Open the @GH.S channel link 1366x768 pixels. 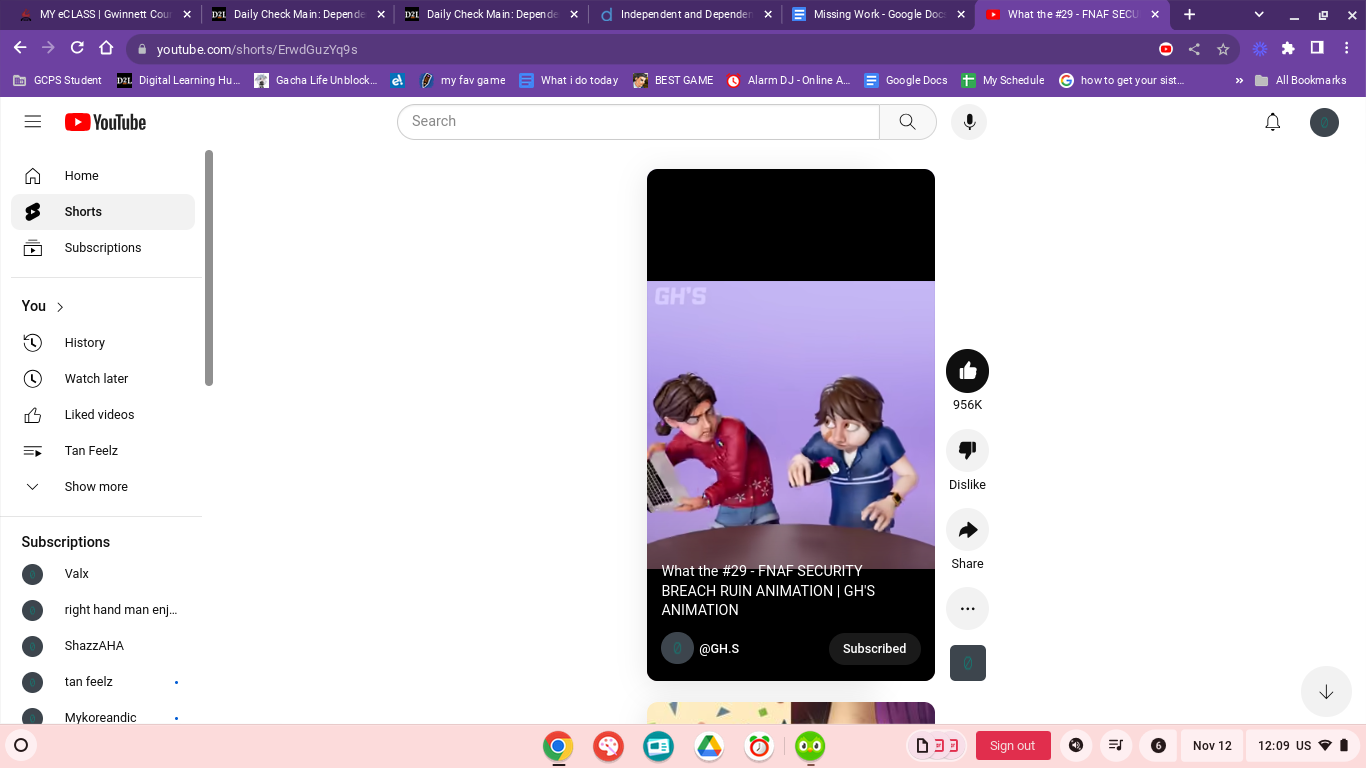(719, 648)
